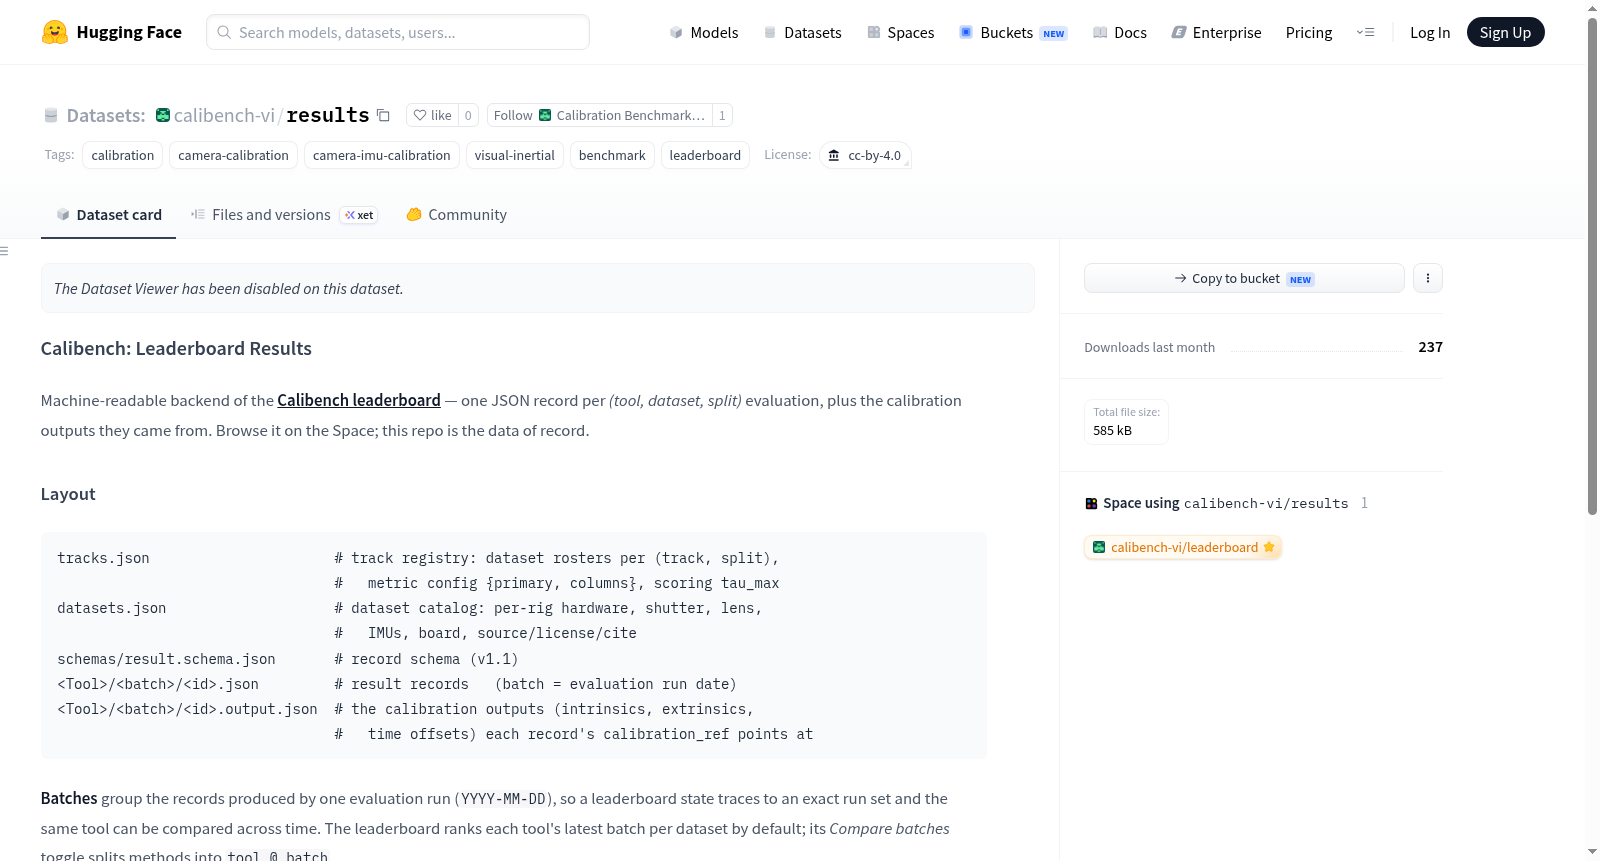Copy dataset name with the copy icon
This screenshot has height=861, width=1600.
tap(383, 115)
